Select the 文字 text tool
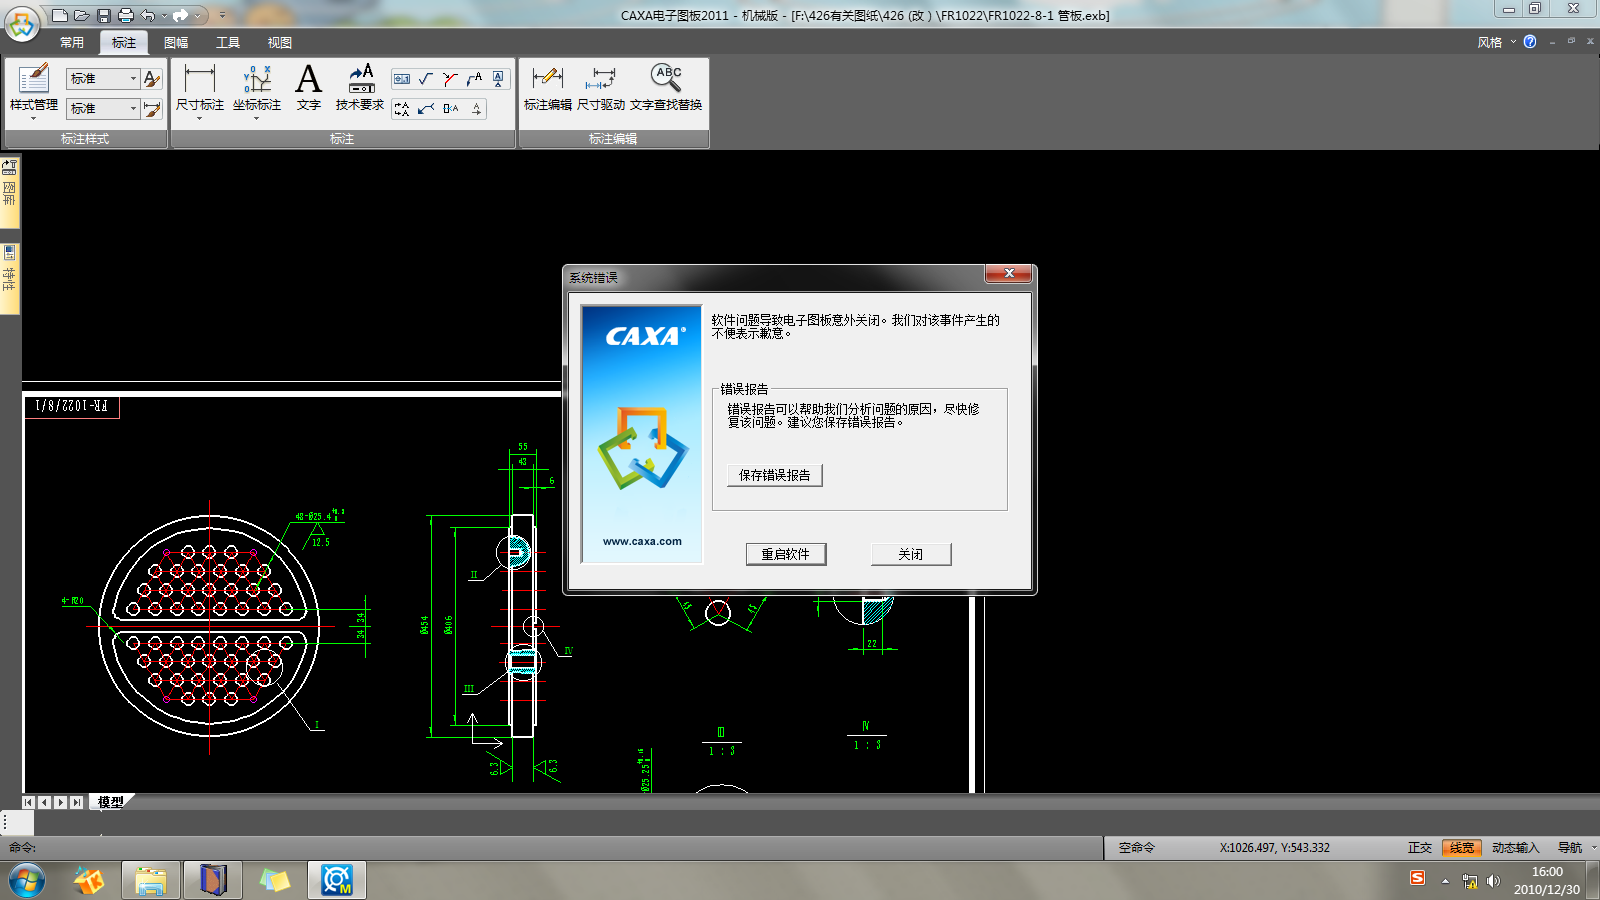Image resolution: width=1600 pixels, height=900 pixels. [309, 88]
